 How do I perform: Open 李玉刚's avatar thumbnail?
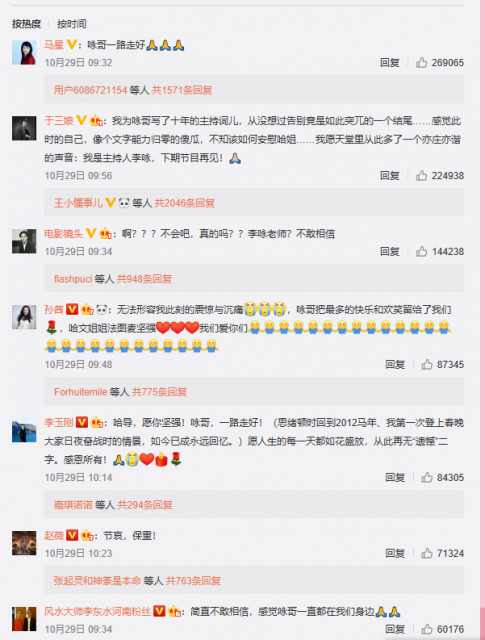click(x=24, y=430)
